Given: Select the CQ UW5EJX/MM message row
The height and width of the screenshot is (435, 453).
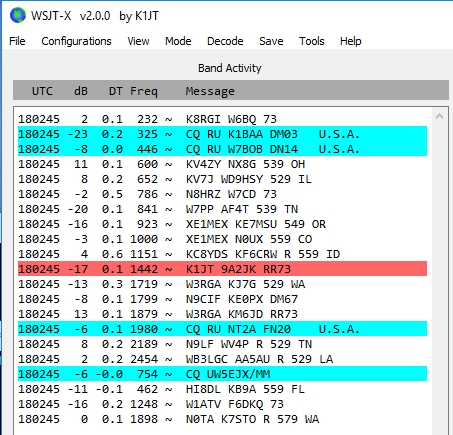Looking at the screenshot, I should click(x=222, y=374).
